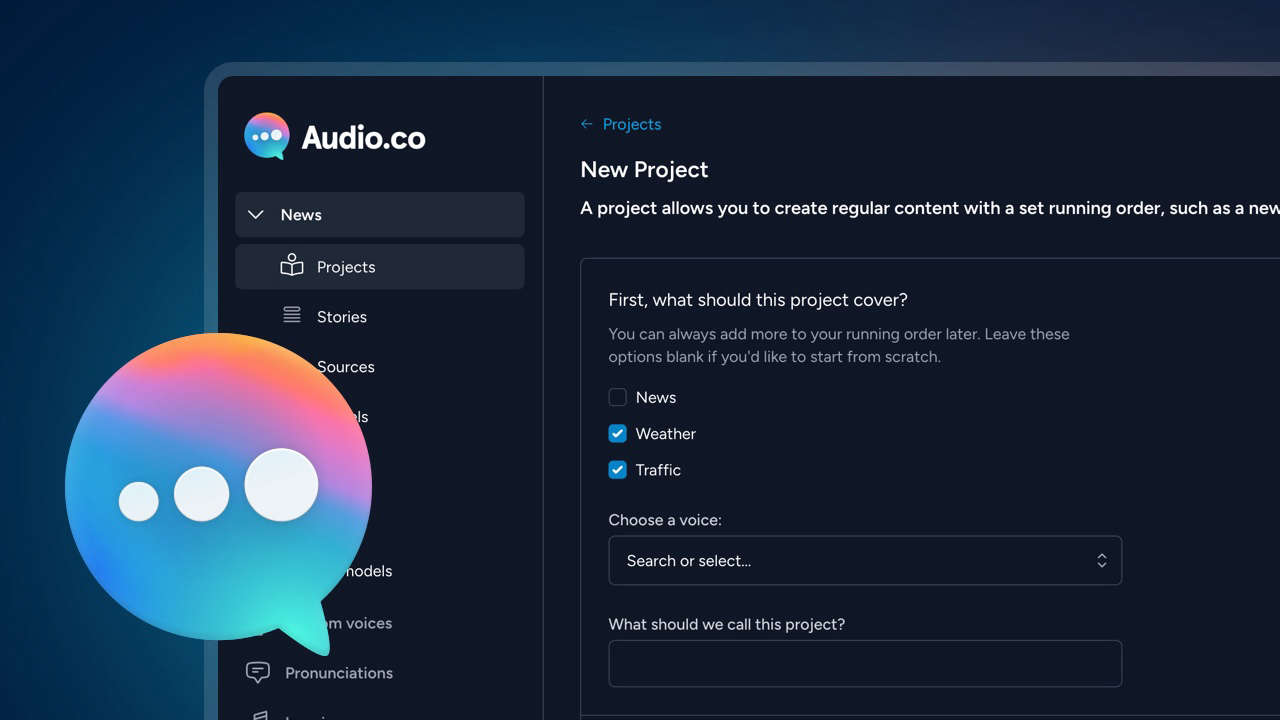
Task: Focus the project name input field
Action: pyautogui.click(x=865, y=664)
